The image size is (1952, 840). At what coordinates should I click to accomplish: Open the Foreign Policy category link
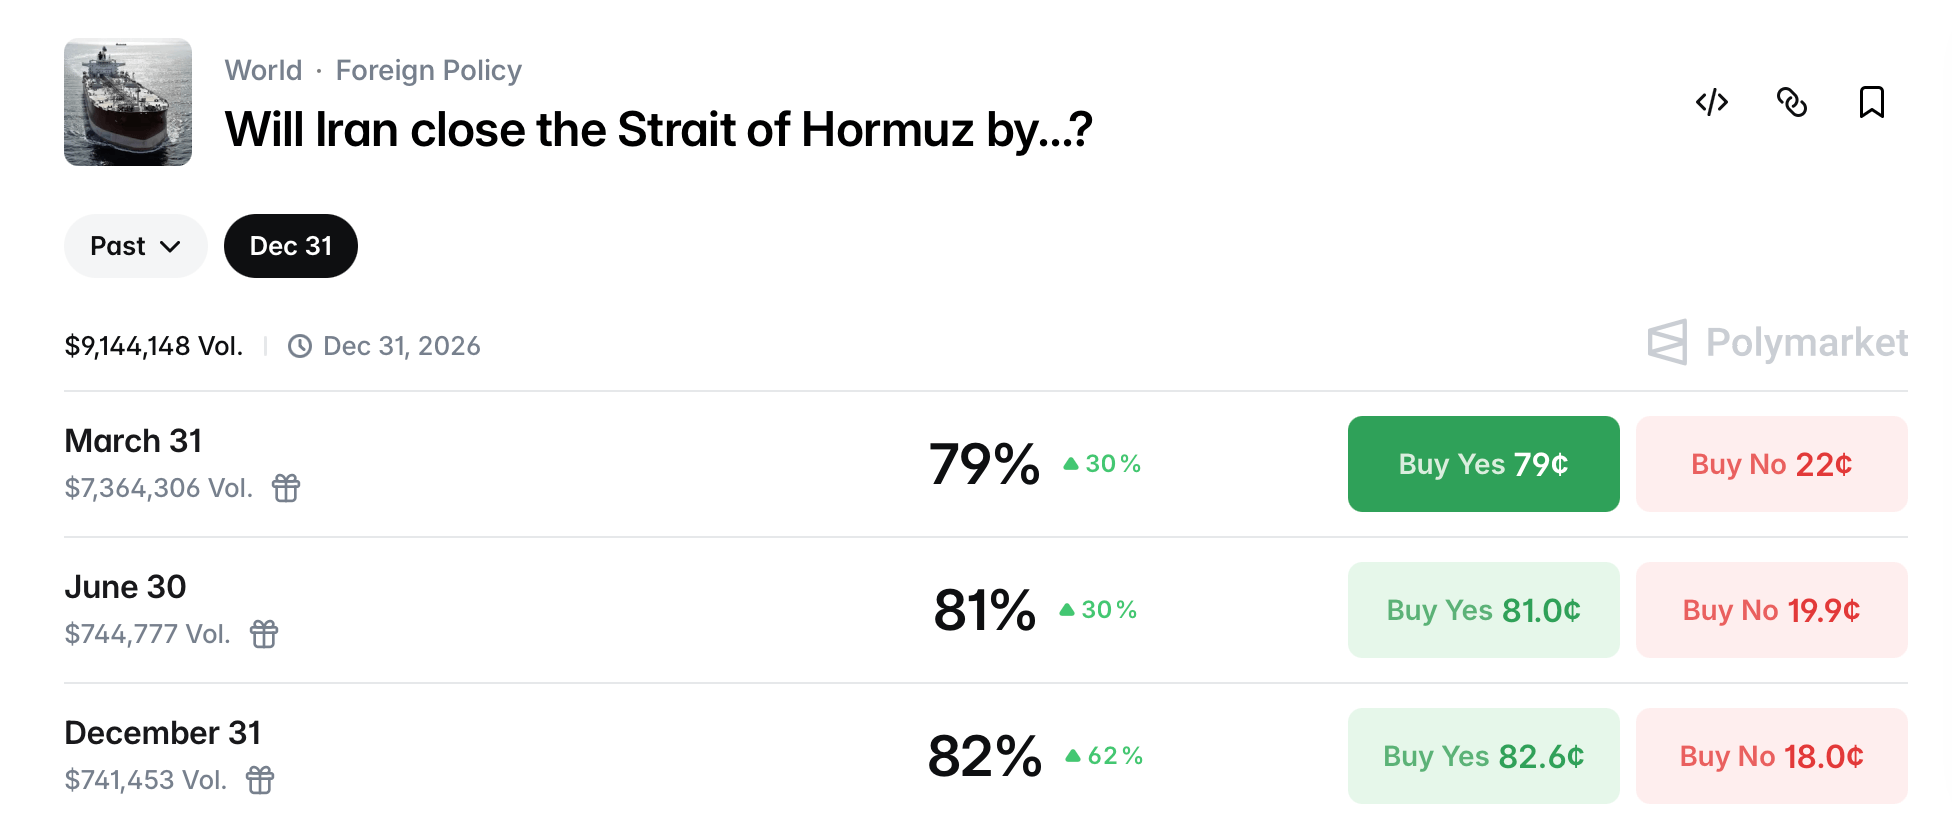[428, 70]
